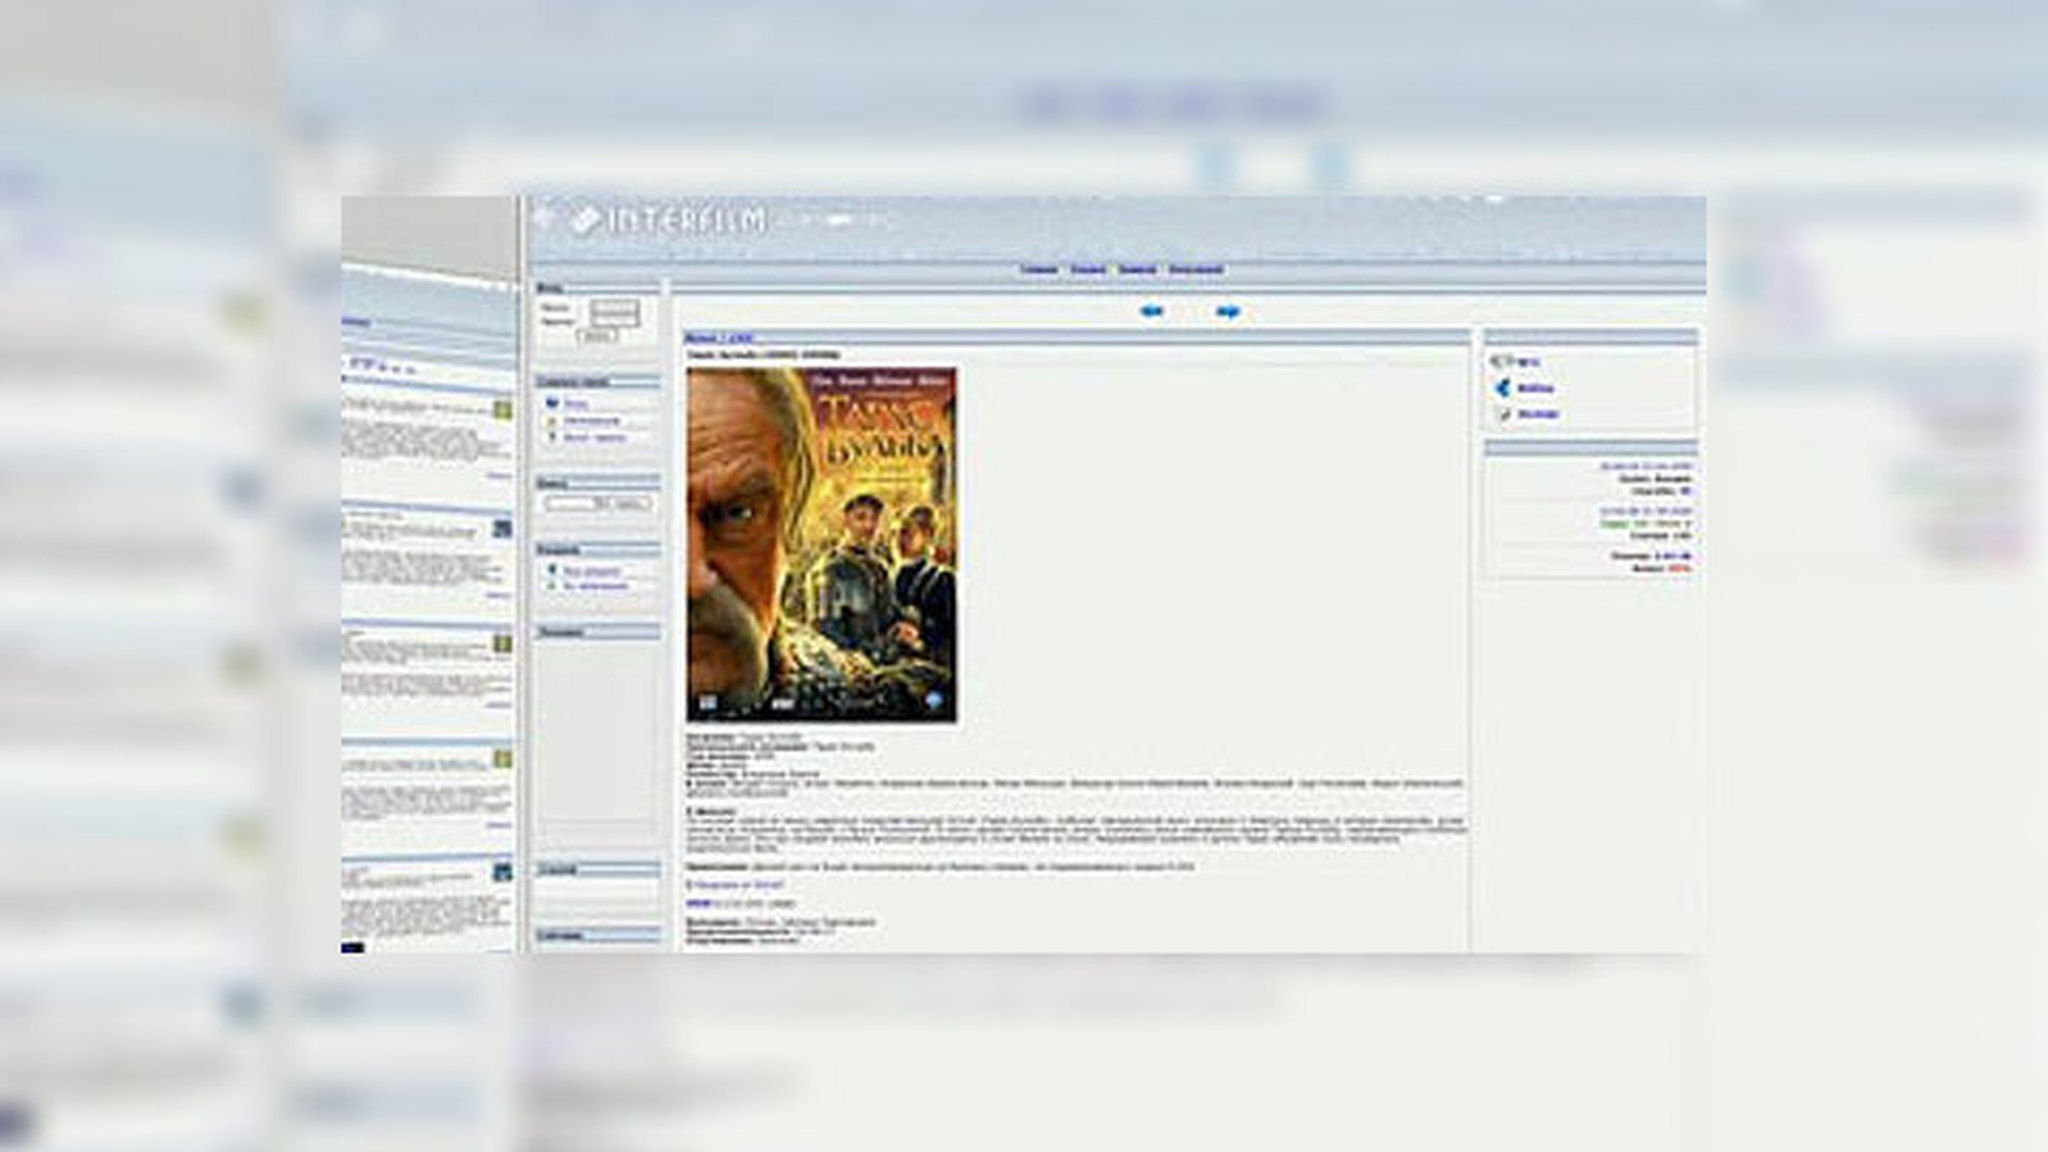Click the top icon in the right actions panel
The width and height of the screenshot is (2048, 1152).
pos(1501,361)
